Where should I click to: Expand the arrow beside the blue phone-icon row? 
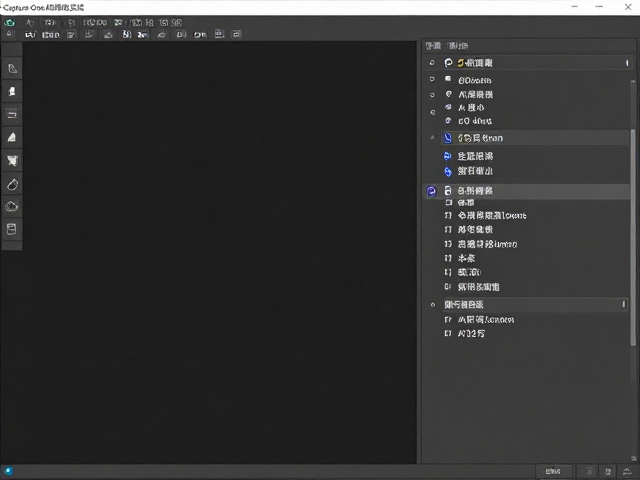coord(432,138)
